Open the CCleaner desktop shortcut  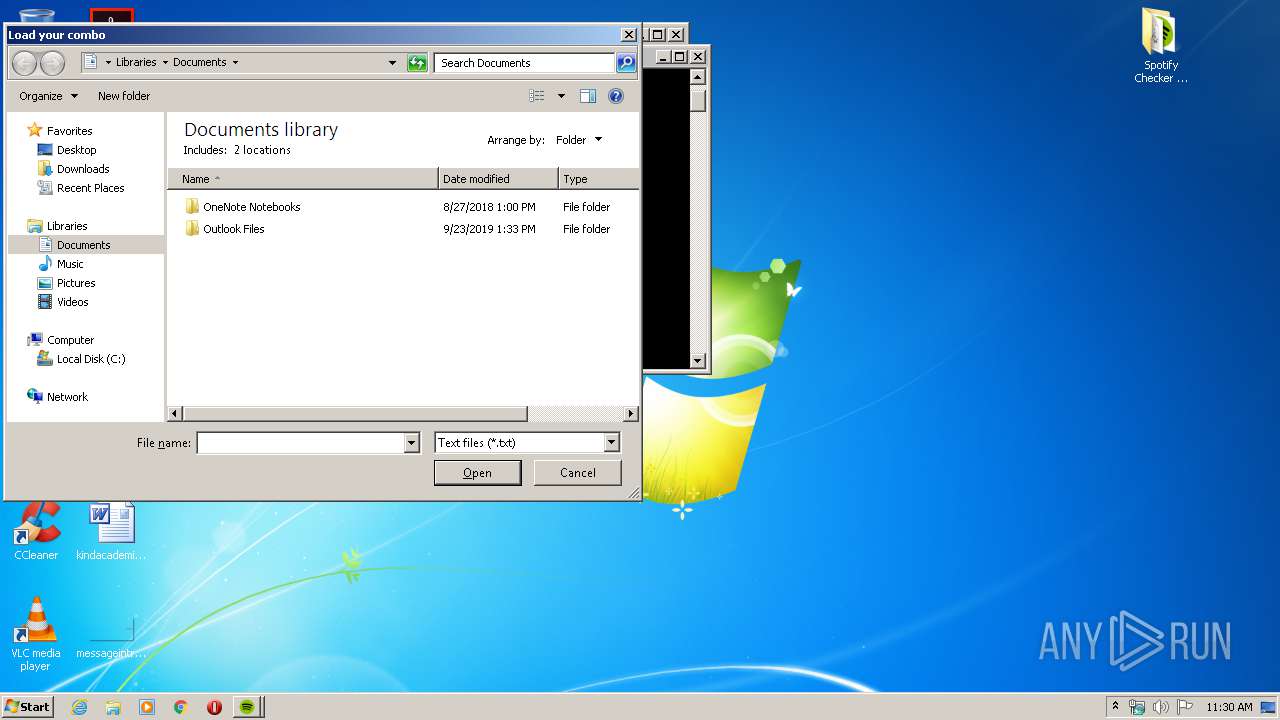click(x=36, y=531)
